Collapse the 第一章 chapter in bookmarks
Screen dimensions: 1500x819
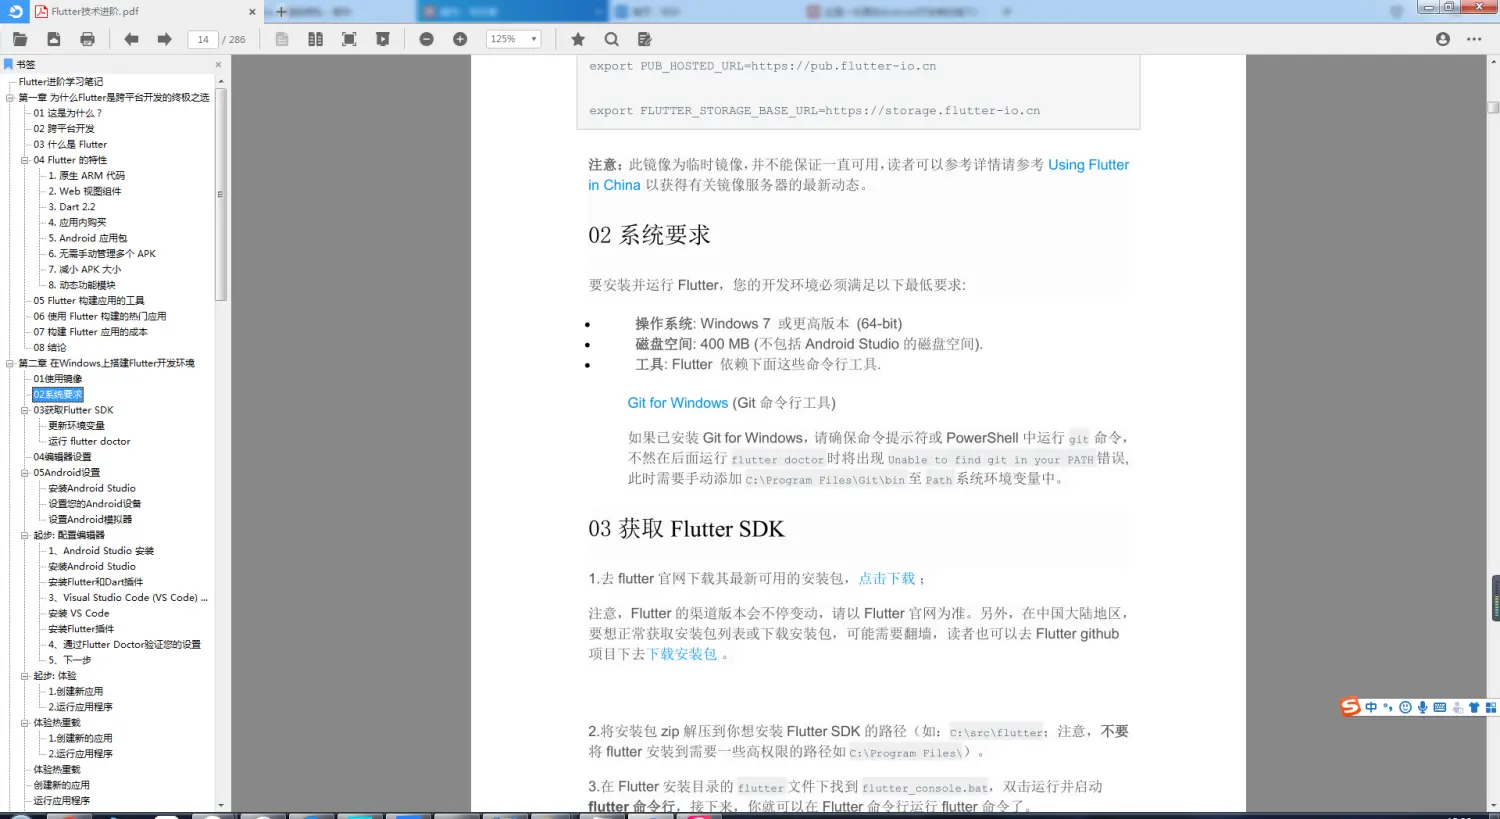coord(8,97)
